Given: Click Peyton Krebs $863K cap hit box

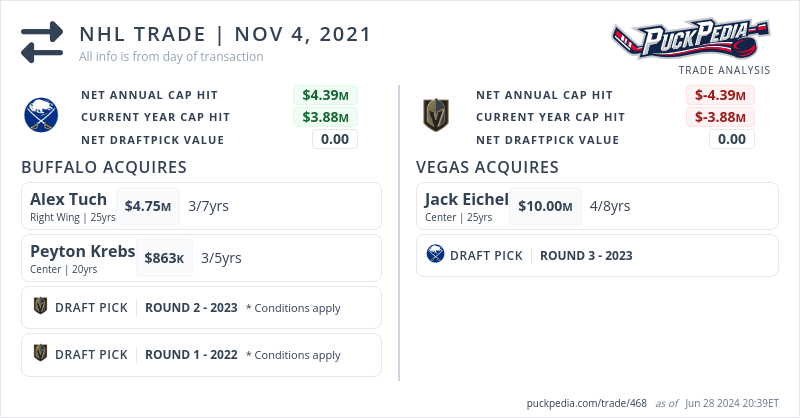Looking at the screenshot, I should [x=164, y=258].
